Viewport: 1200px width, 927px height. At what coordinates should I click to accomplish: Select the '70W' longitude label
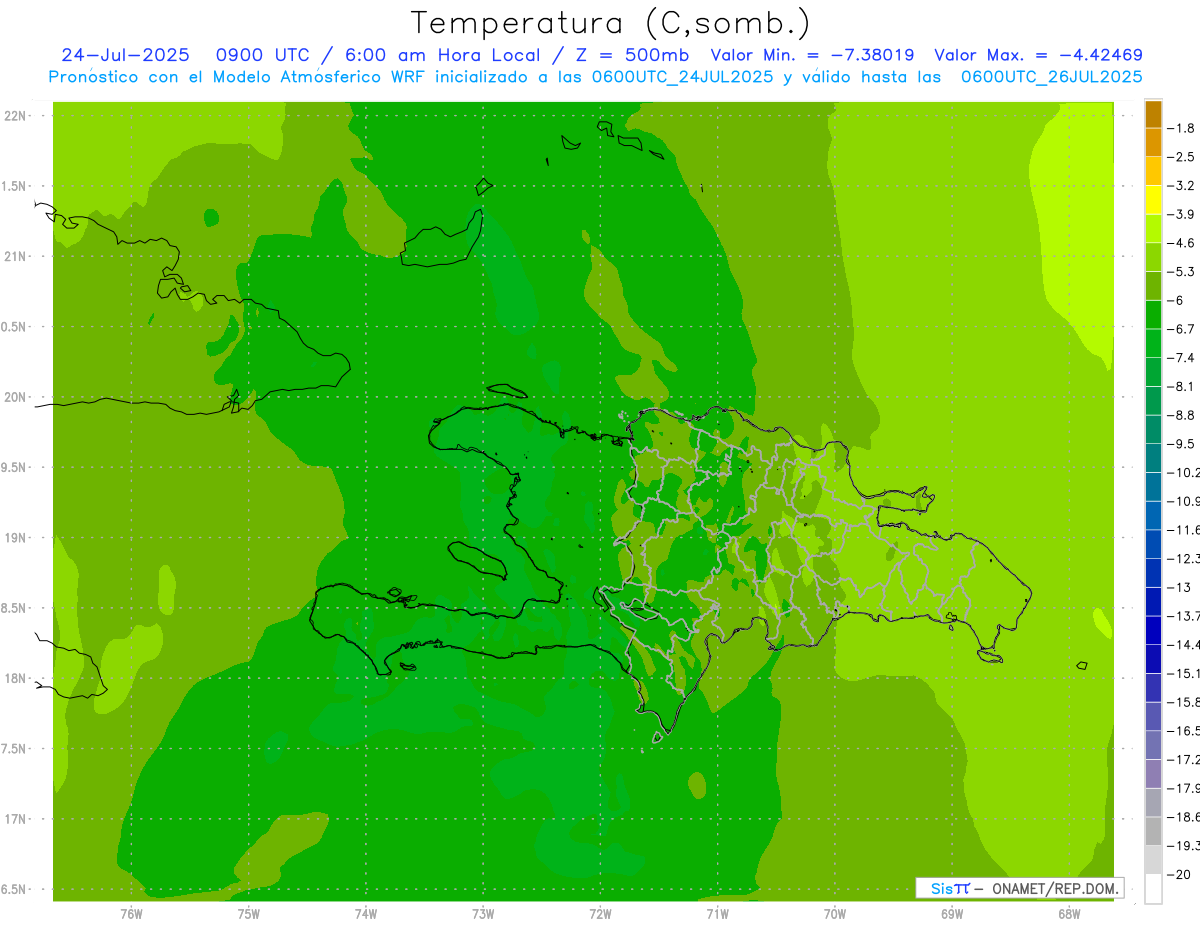[x=835, y=914]
